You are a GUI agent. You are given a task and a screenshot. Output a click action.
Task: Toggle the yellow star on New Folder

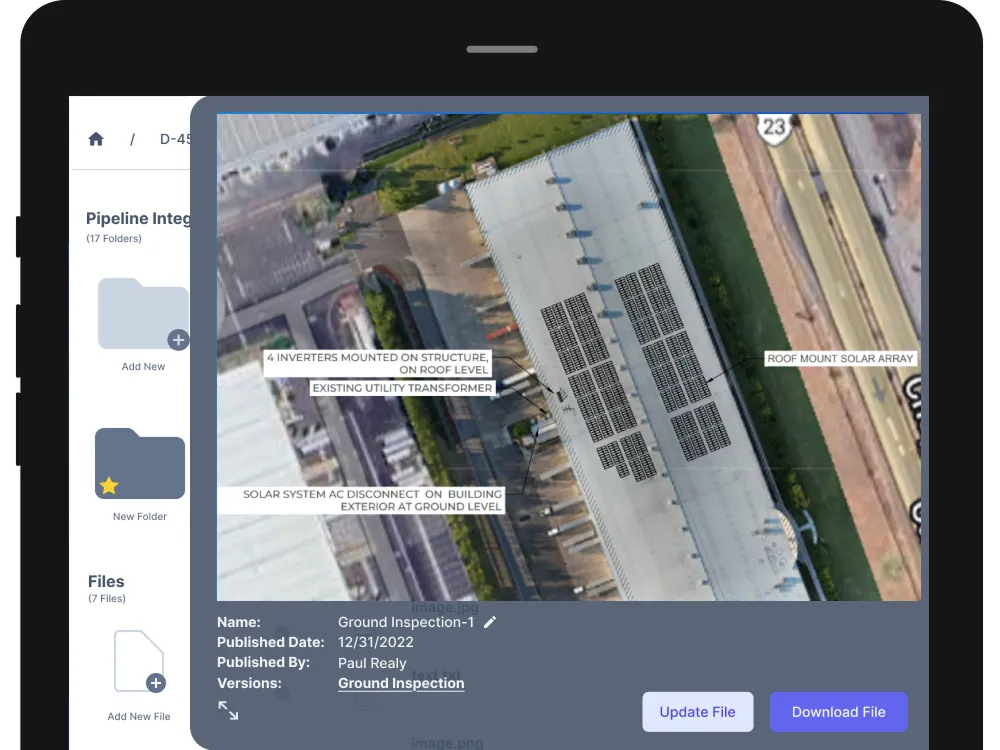[110, 486]
